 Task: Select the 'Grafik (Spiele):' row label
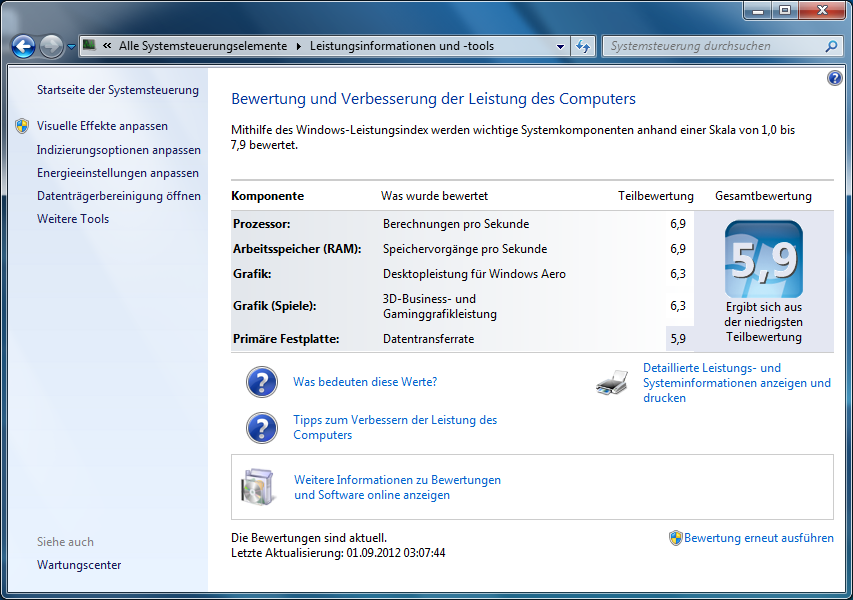tap(275, 306)
